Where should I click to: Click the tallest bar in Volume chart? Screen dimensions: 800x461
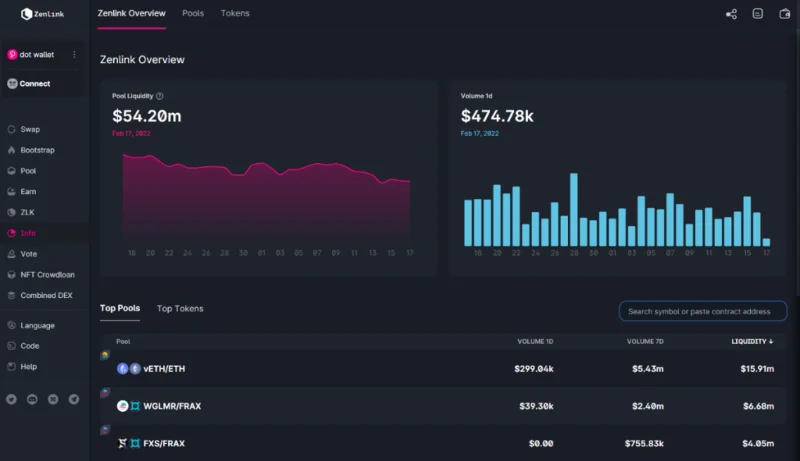[x=574, y=210]
